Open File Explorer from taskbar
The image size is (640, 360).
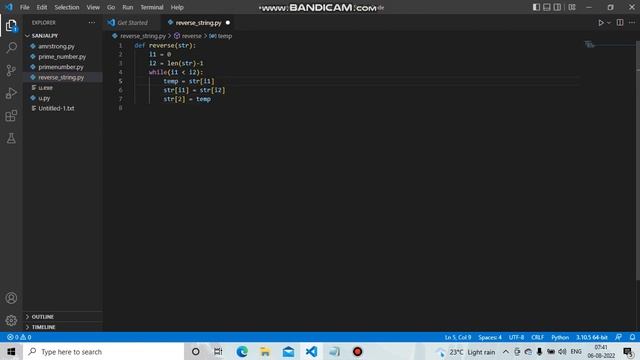265,351
